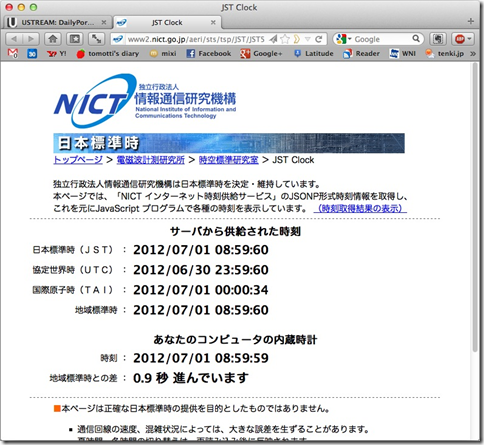Open the Adblock Plus dropdown arrow
This screenshot has width=484, height=445.
[469, 39]
